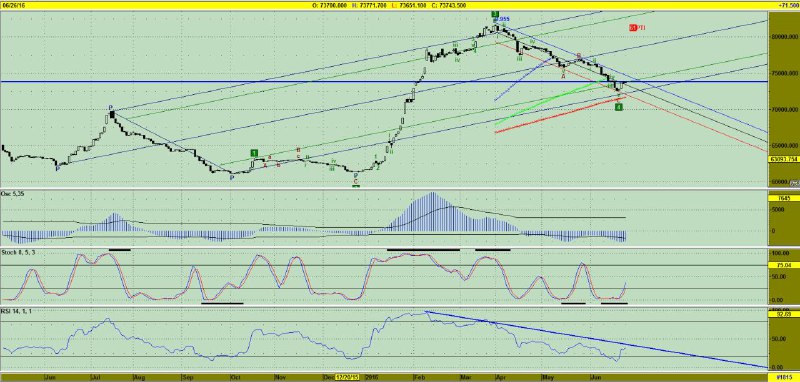The width and height of the screenshot is (800, 382).
Task: Select the green wave 1 marker box
Action: click(254, 153)
